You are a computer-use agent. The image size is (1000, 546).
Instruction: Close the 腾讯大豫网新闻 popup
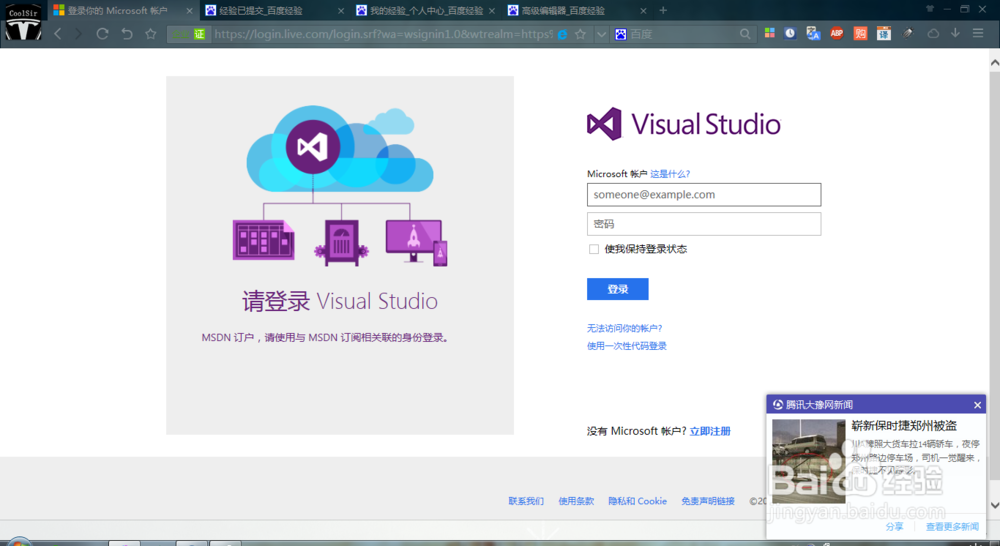977,405
